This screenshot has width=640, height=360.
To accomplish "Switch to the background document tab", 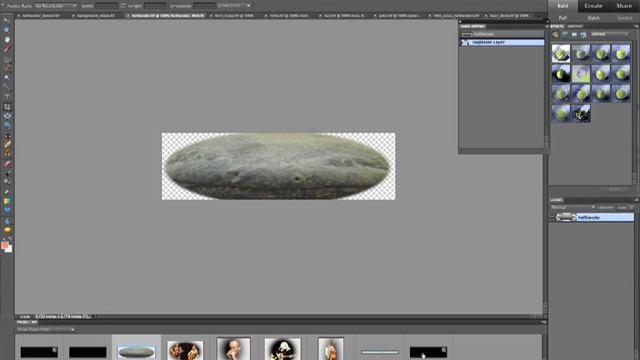I will pyautogui.click(x=96, y=16).
